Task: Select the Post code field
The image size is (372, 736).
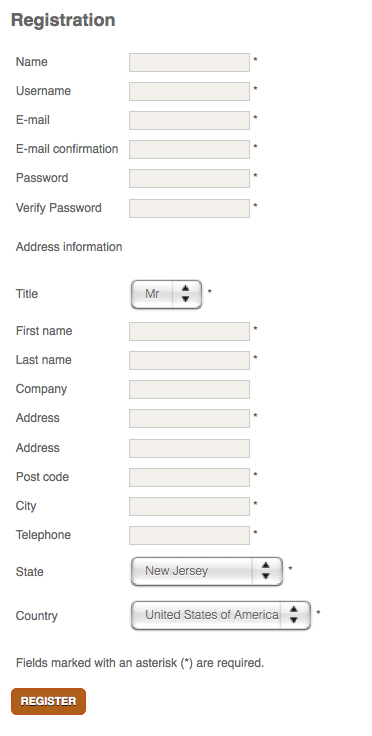Action: pos(189,477)
